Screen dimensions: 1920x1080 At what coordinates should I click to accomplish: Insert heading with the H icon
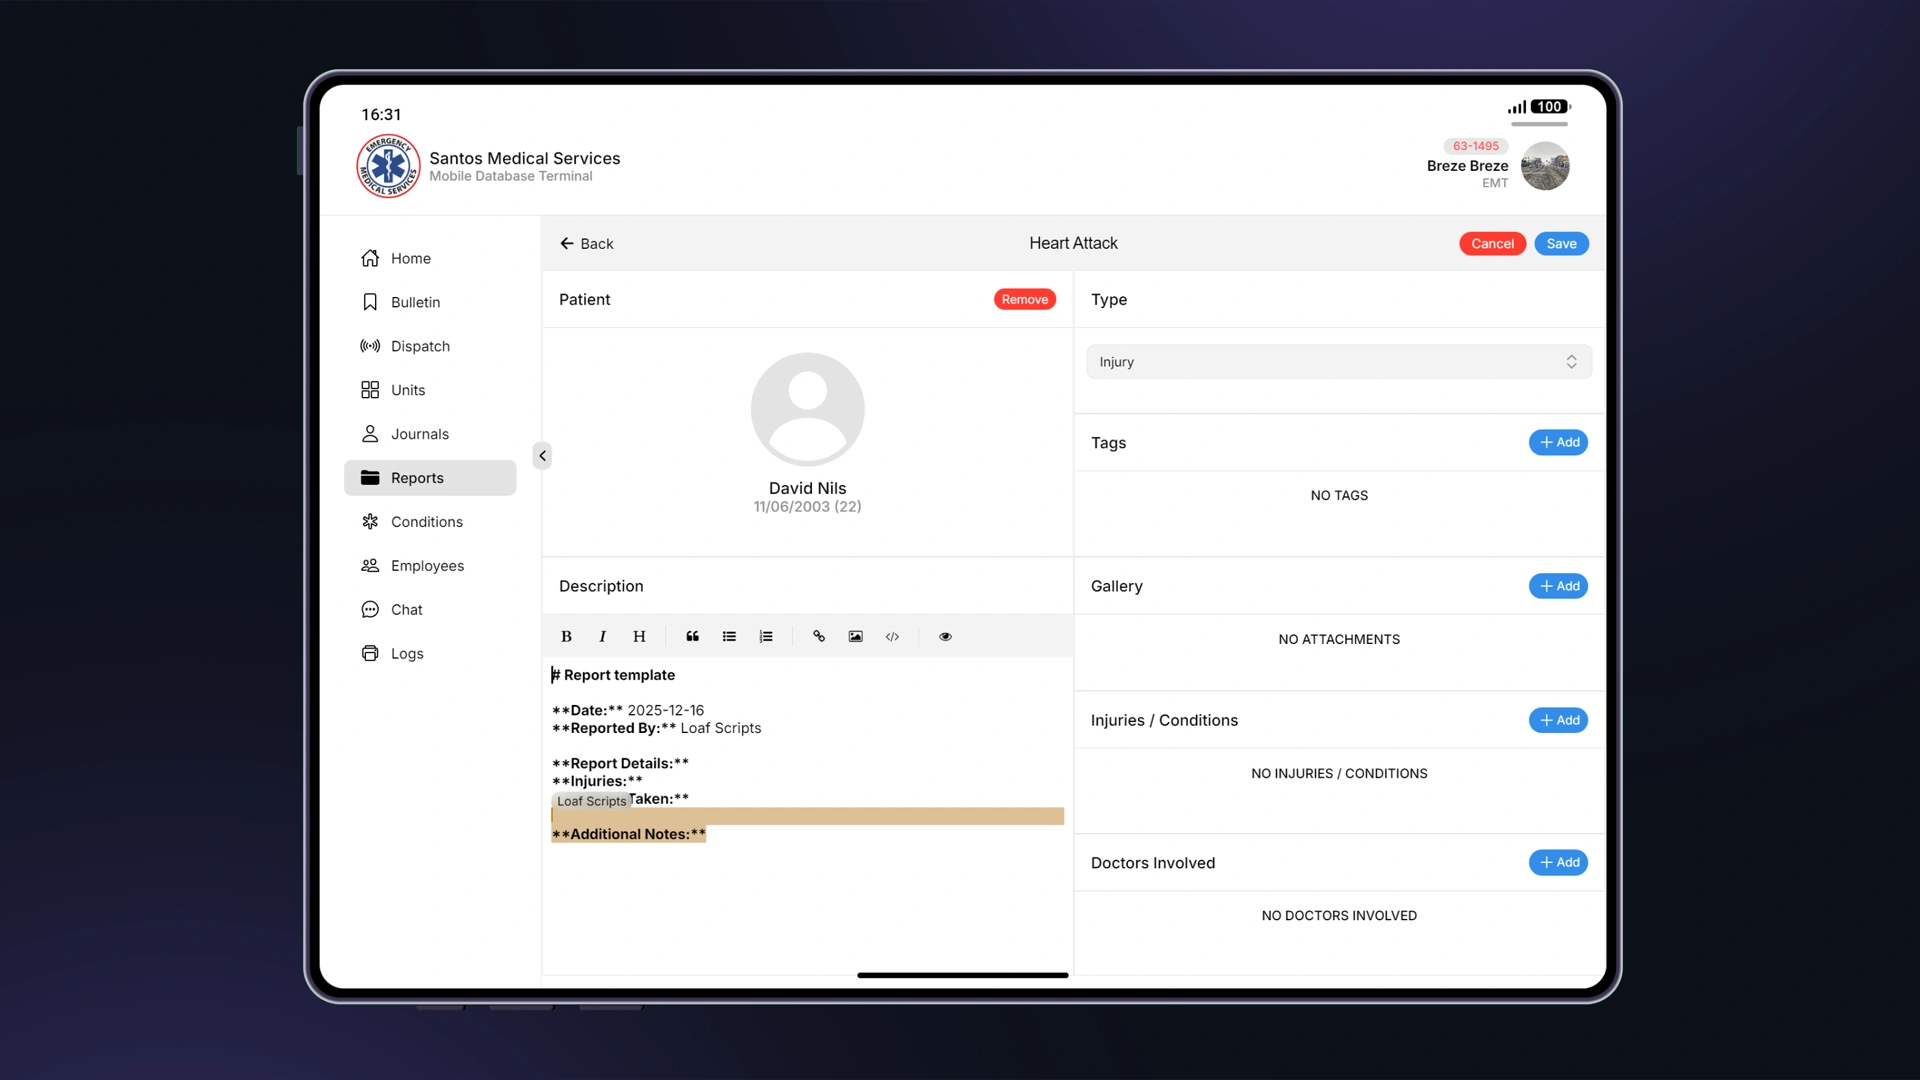click(x=639, y=636)
